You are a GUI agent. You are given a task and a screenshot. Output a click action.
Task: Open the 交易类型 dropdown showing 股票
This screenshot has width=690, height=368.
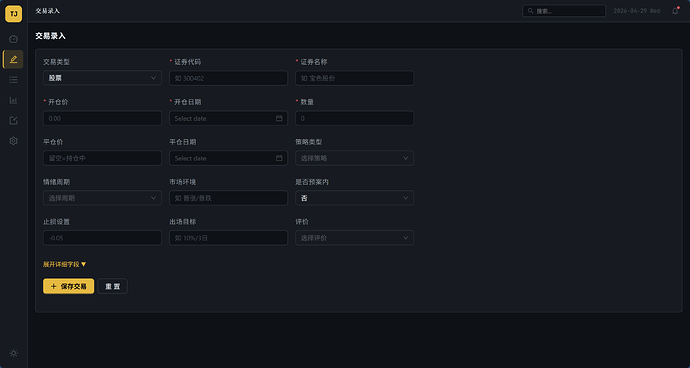point(102,78)
